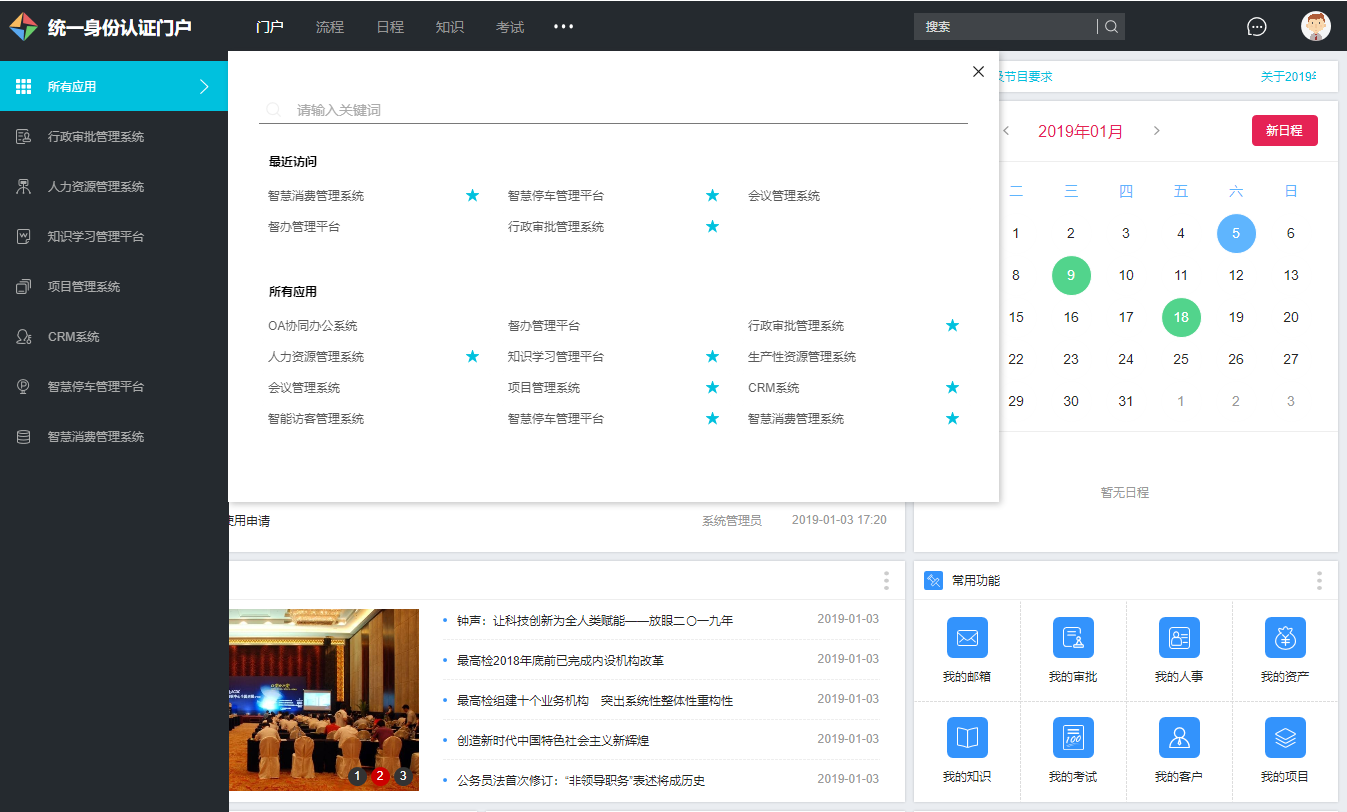
Task: Click the 行政审批管理系统 sidebar icon
Action: tap(24, 137)
